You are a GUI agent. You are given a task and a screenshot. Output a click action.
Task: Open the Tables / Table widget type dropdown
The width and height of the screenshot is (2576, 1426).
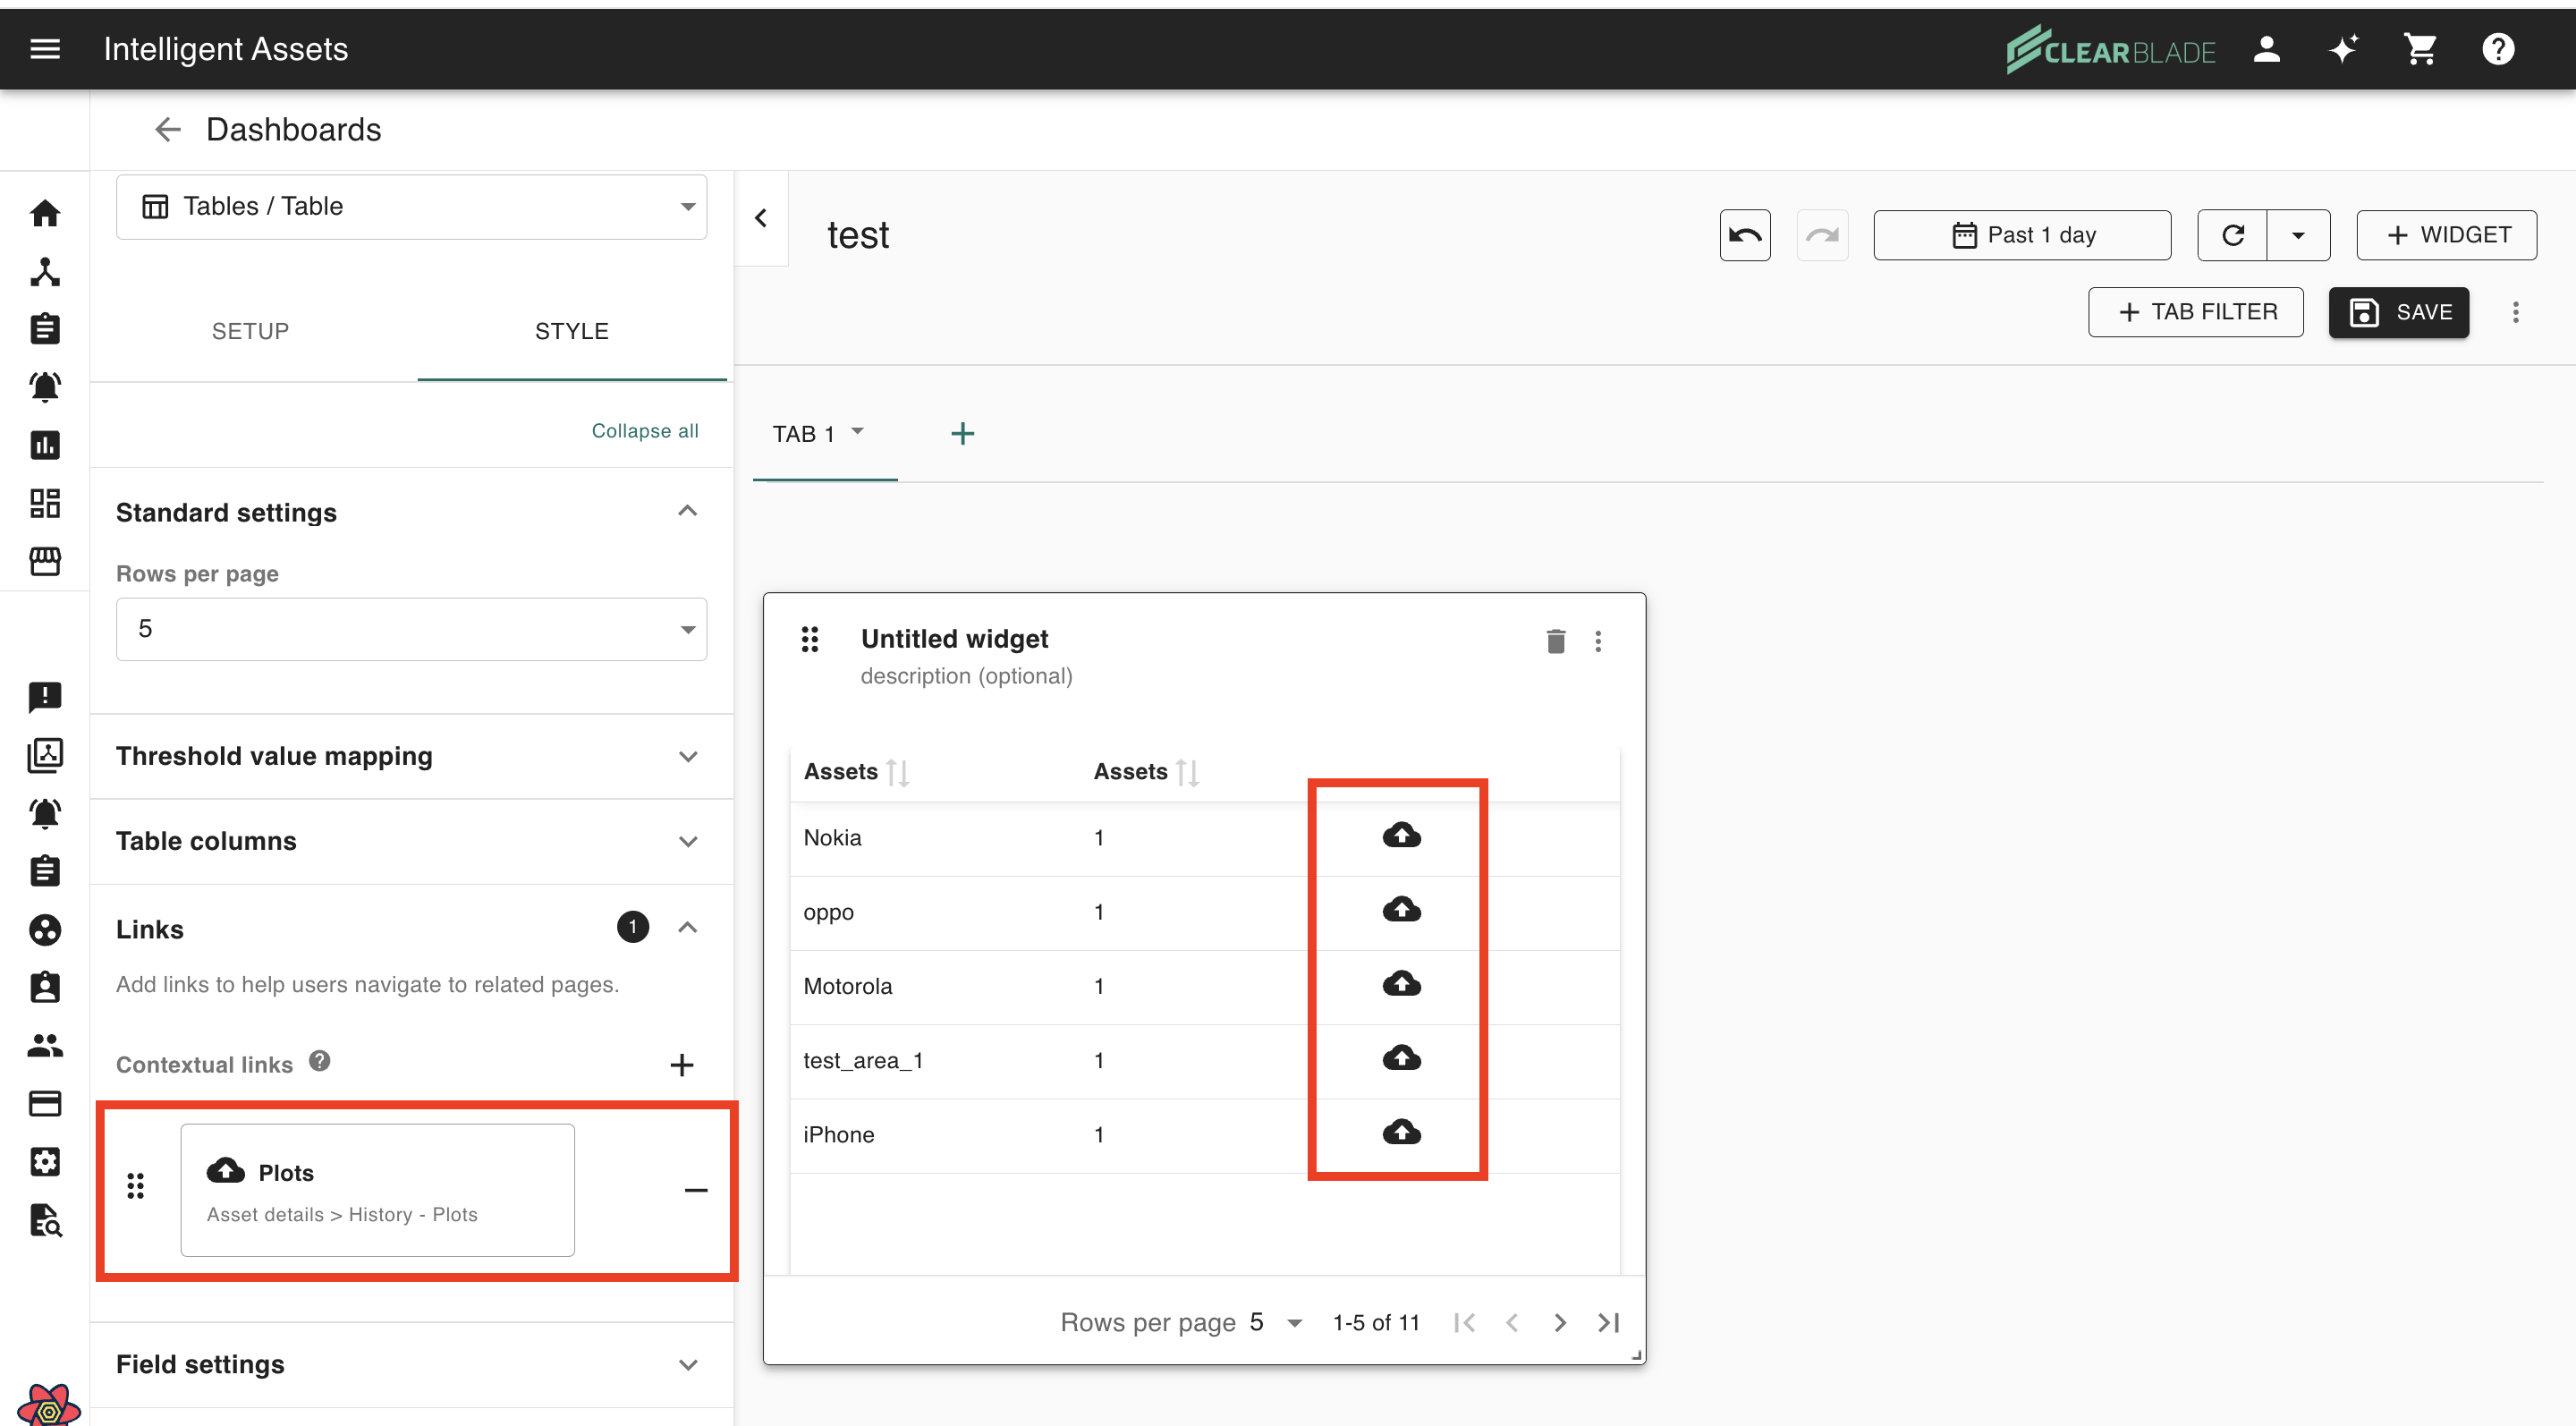[x=411, y=207]
